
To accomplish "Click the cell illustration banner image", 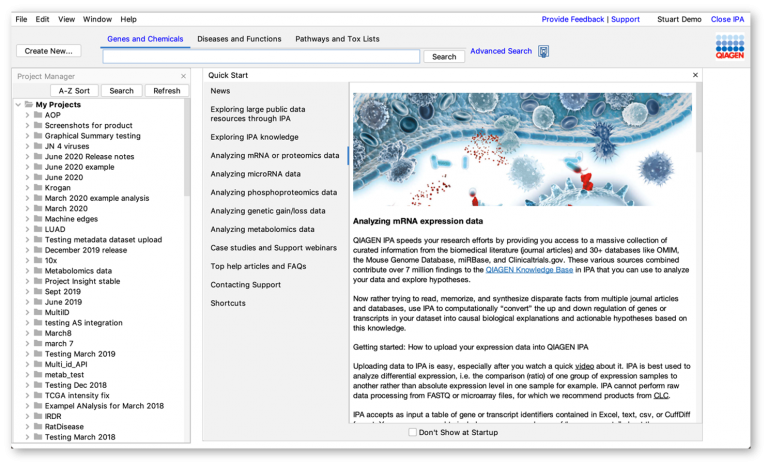I will [522, 149].
